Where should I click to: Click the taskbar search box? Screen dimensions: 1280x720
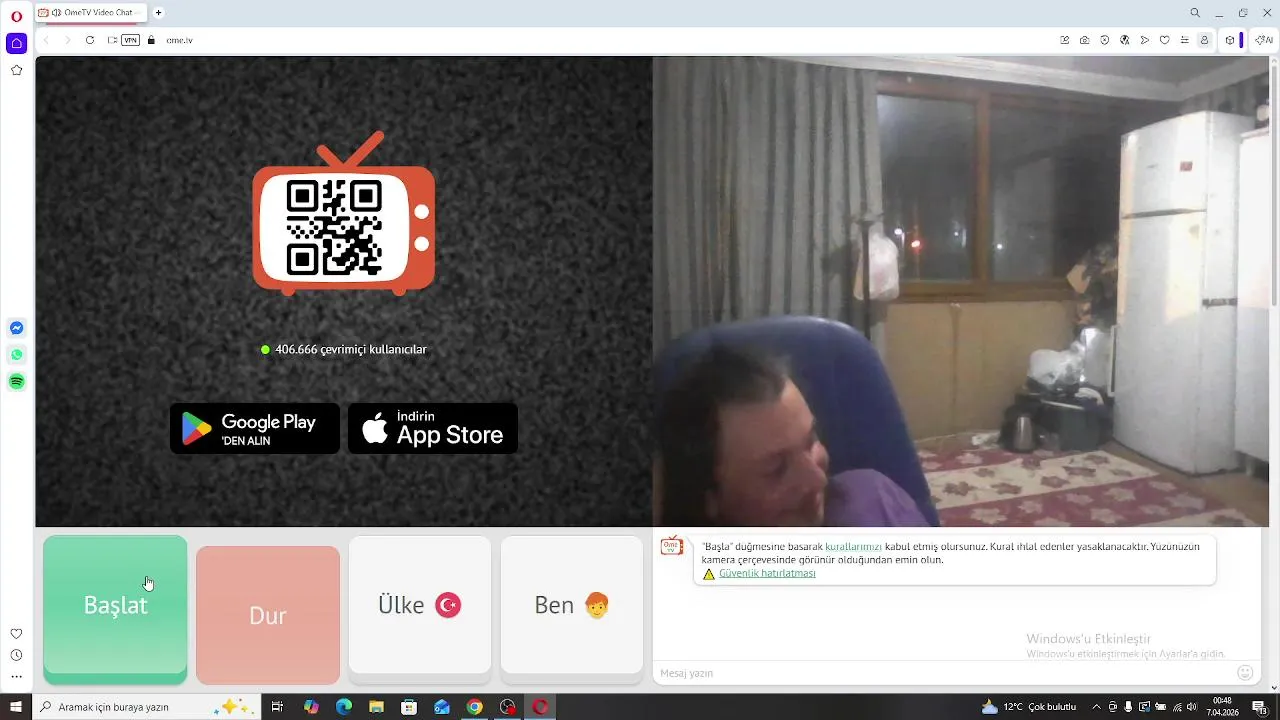148,707
